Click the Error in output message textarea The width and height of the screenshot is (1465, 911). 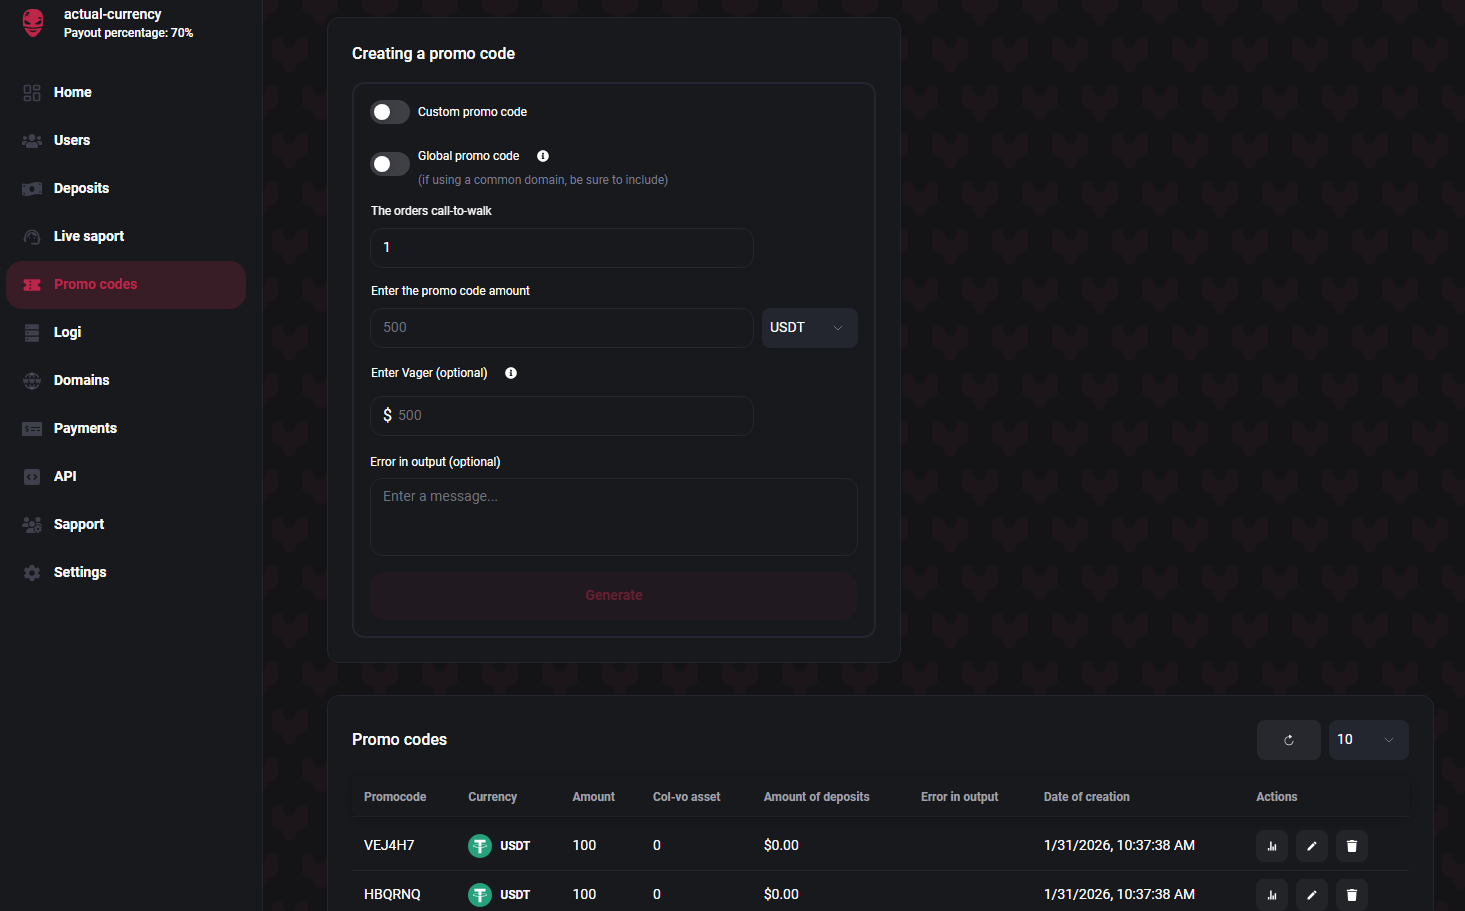click(614, 517)
